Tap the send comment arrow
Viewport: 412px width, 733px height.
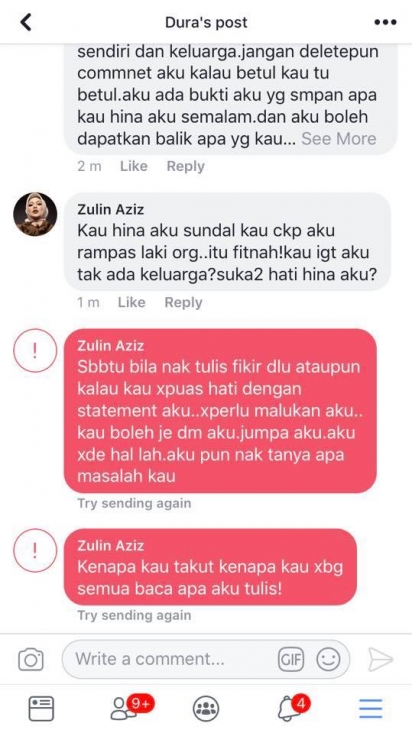click(x=380, y=660)
